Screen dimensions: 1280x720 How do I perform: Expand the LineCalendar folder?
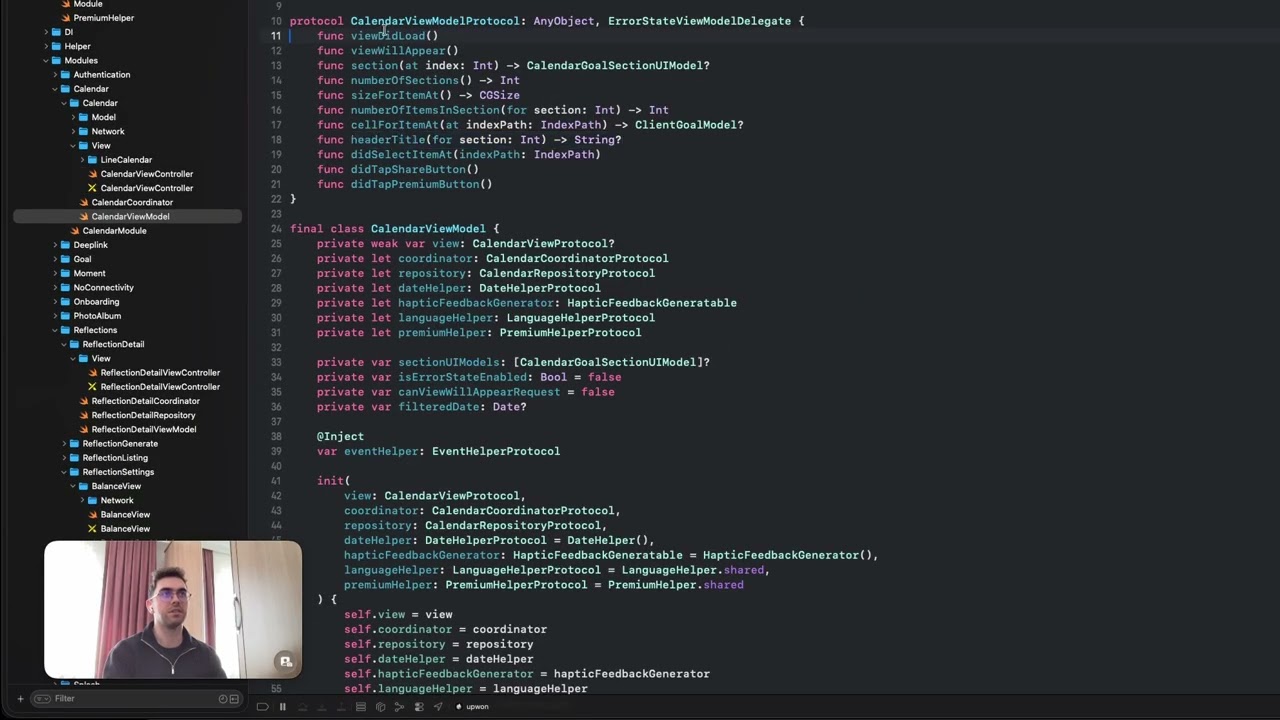point(82,160)
